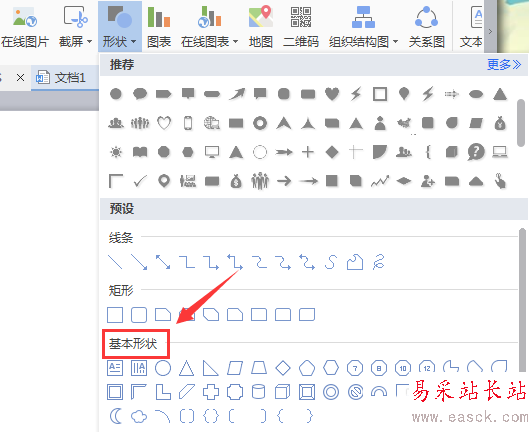The height and width of the screenshot is (432, 529).
Task: Choose the cylinder shape in basic shapes
Action: pos(259,392)
